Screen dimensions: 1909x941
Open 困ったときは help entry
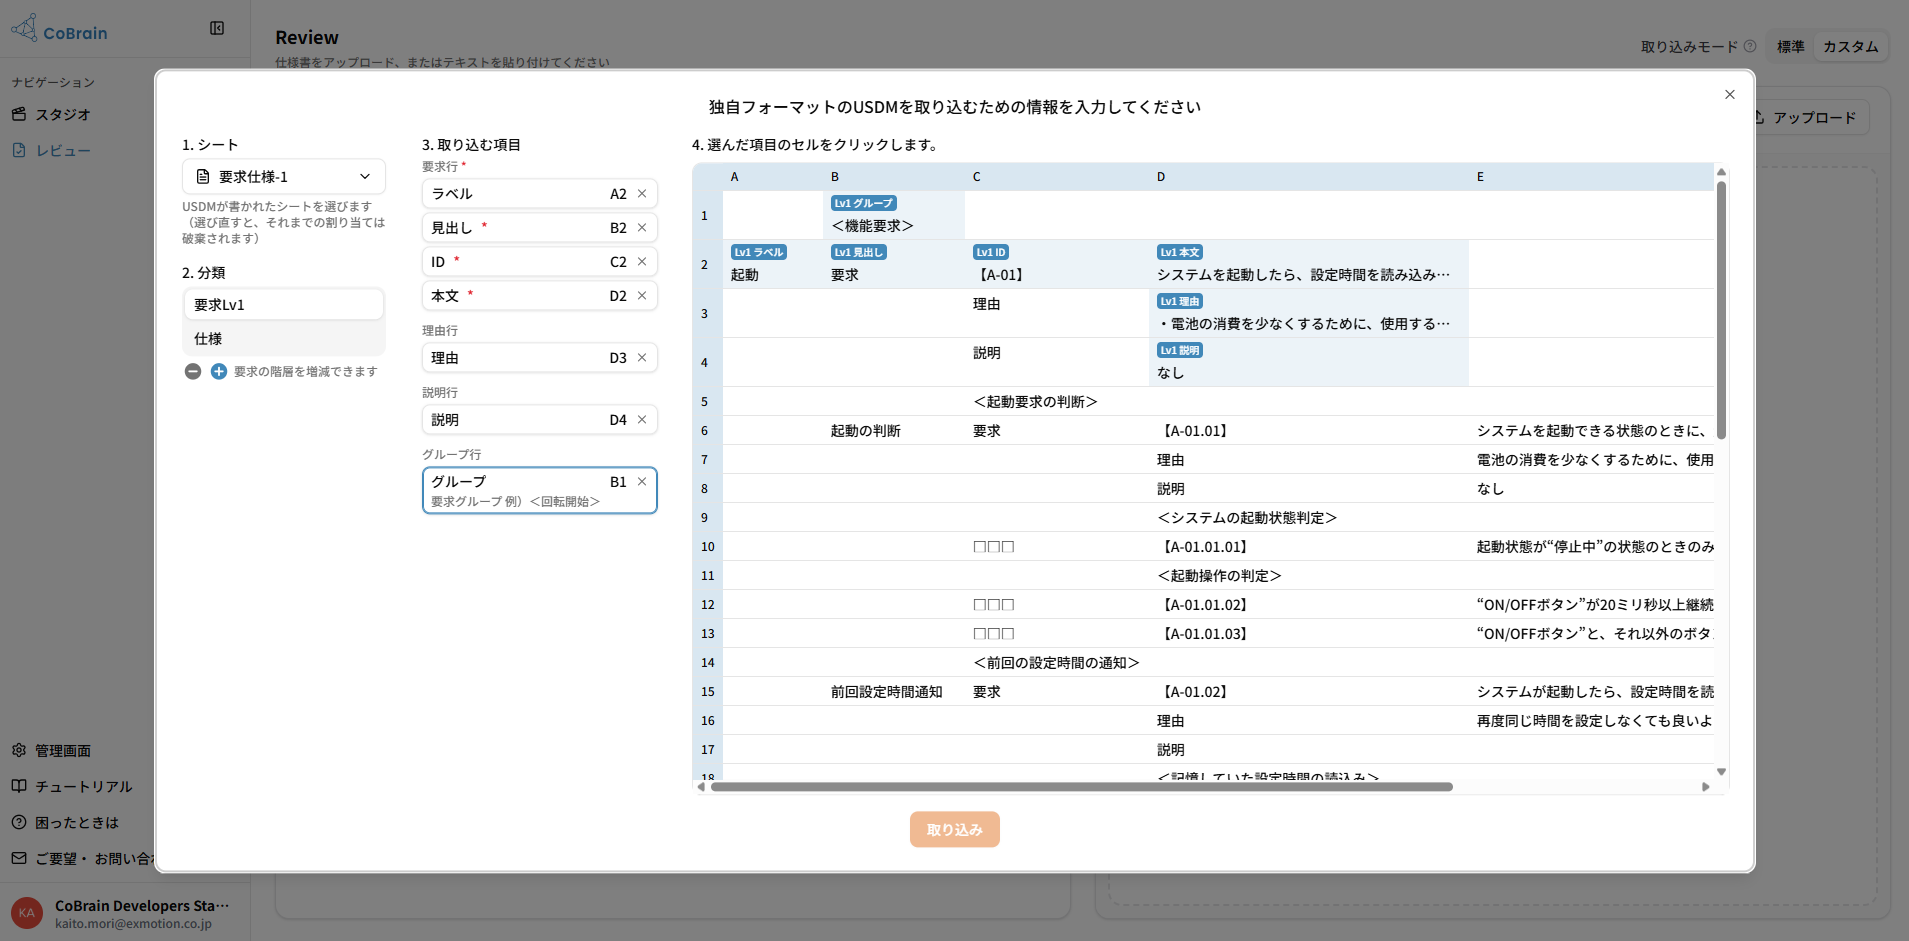tap(65, 823)
